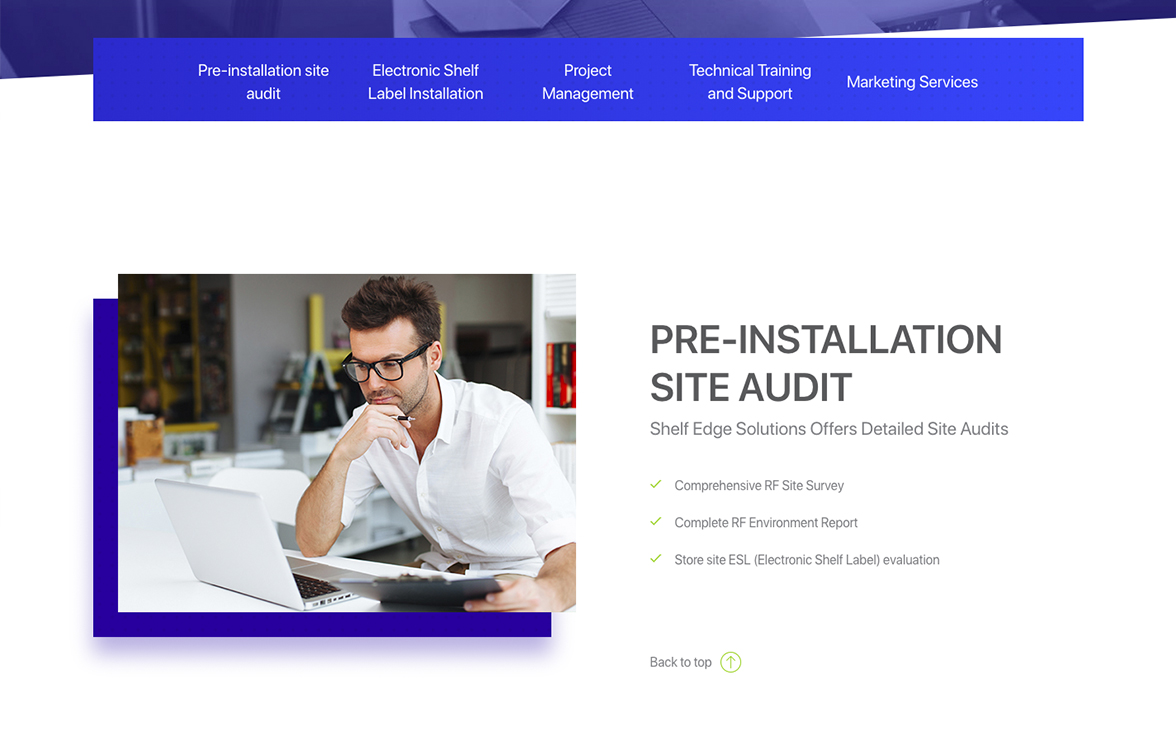Select Comprehensive RF Site Survey list item

[759, 485]
